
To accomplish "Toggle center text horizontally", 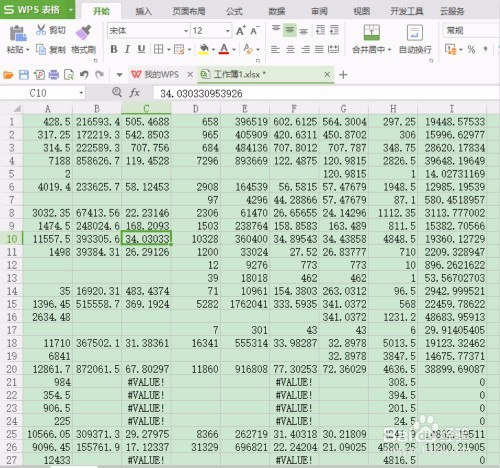I will click(290, 50).
